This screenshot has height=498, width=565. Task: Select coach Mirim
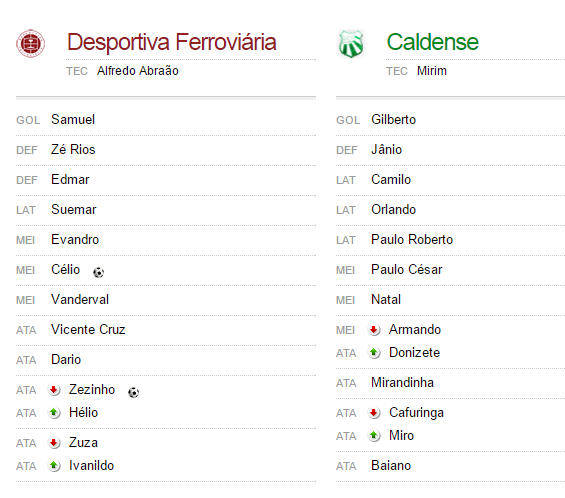coord(432,71)
